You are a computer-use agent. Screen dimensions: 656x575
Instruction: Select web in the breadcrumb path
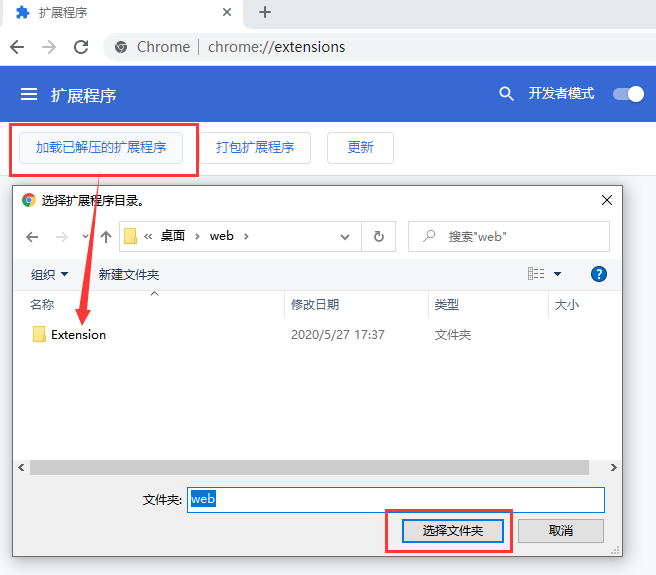coord(222,236)
